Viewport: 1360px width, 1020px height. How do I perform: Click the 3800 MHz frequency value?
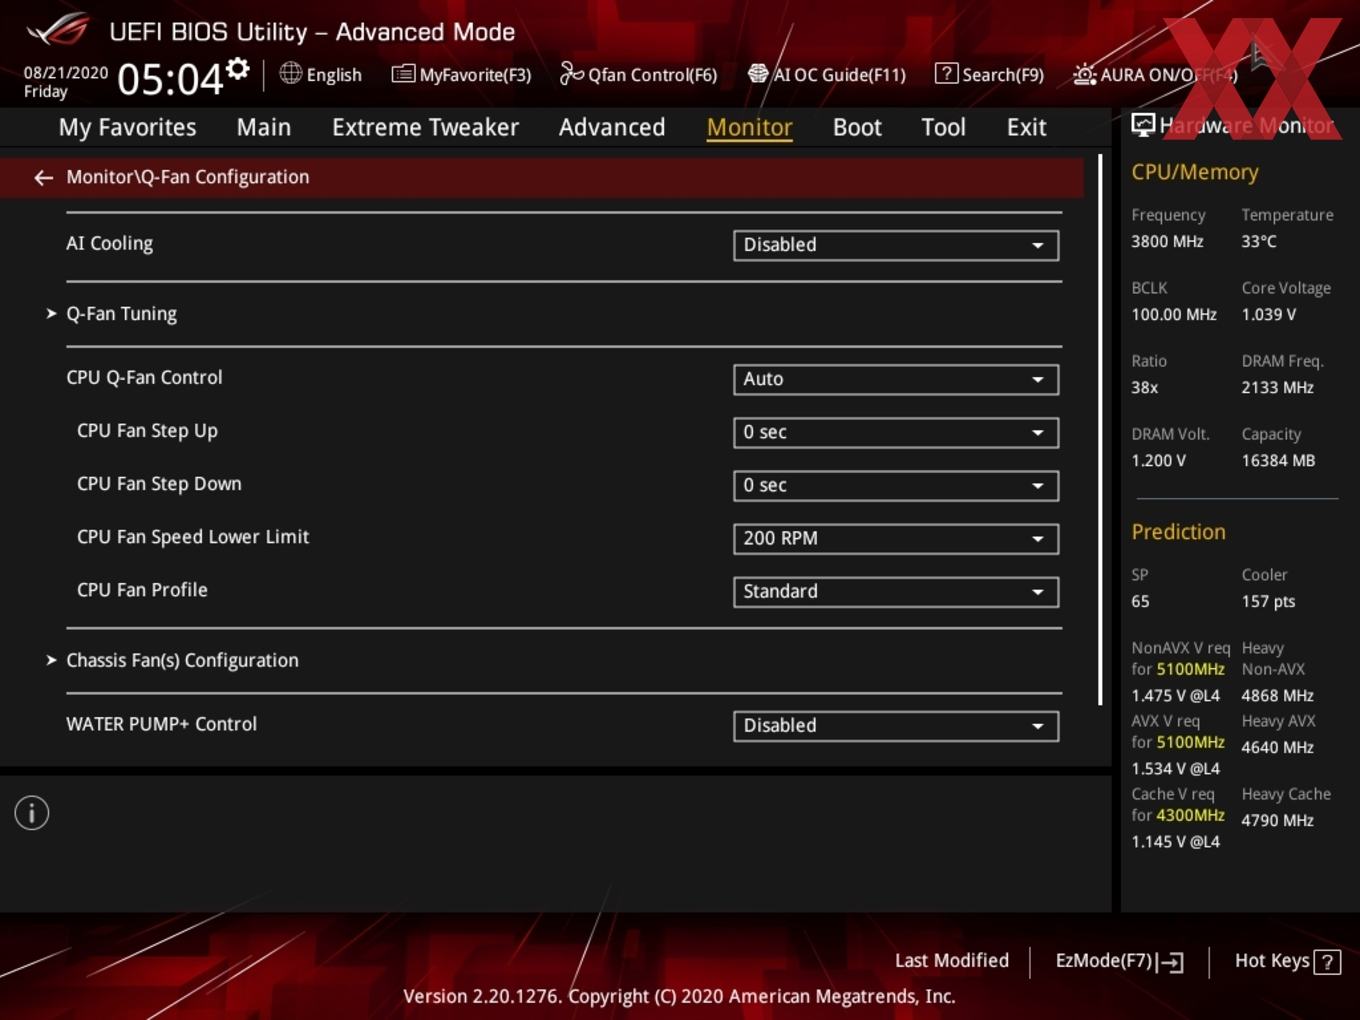tap(1167, 241)
